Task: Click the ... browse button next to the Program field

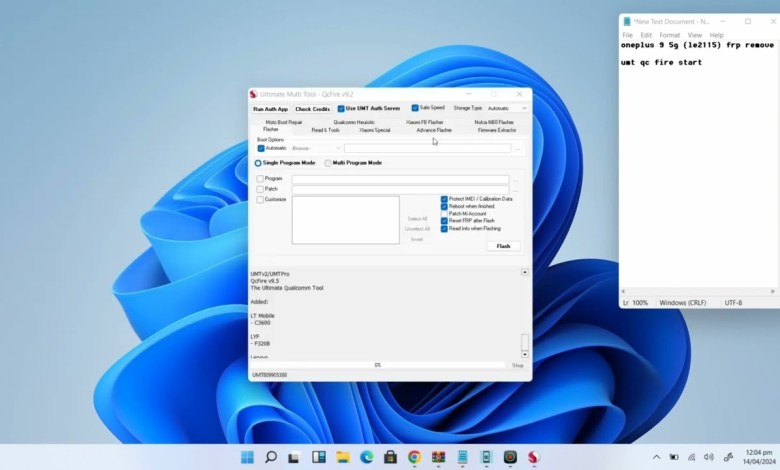Action: pos(516,180)
